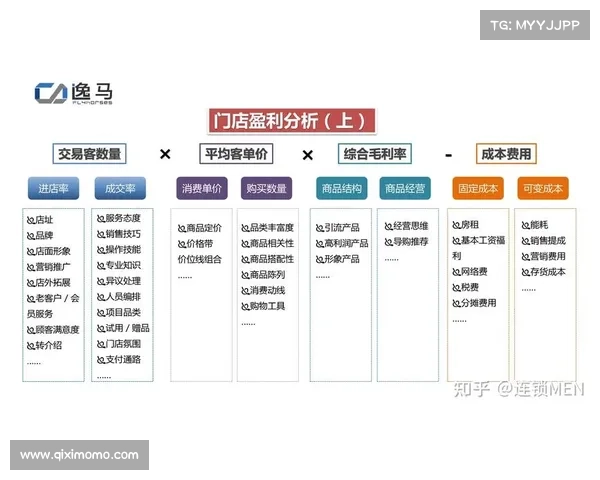Select the 综合毛利率 header box

375,154
